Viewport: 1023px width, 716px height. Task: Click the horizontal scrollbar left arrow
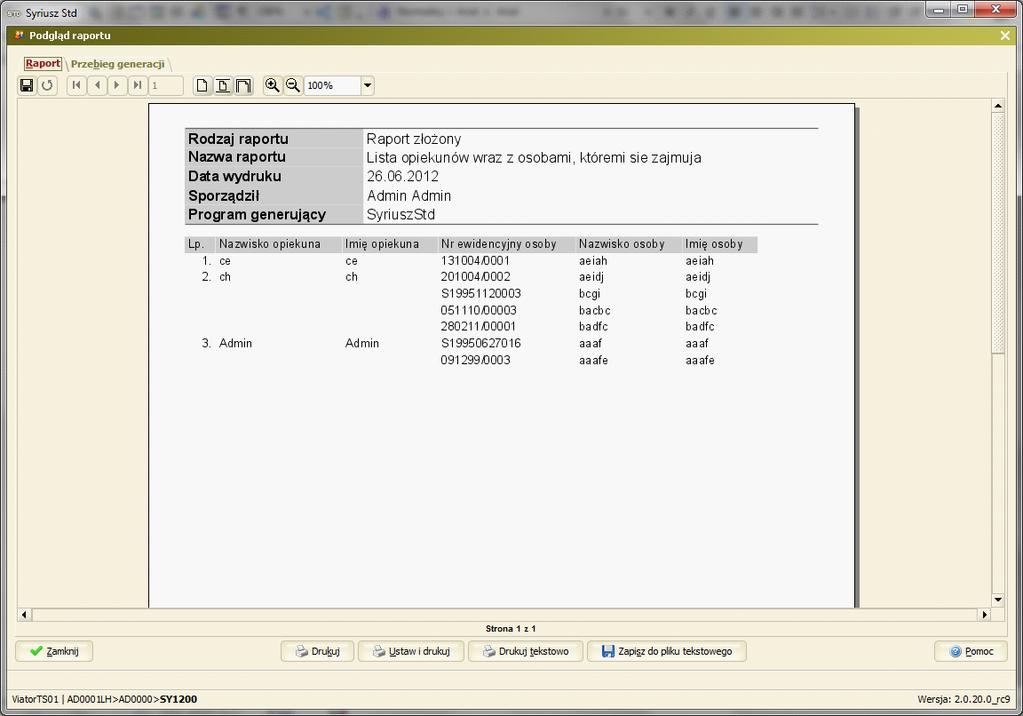(24, 614)
